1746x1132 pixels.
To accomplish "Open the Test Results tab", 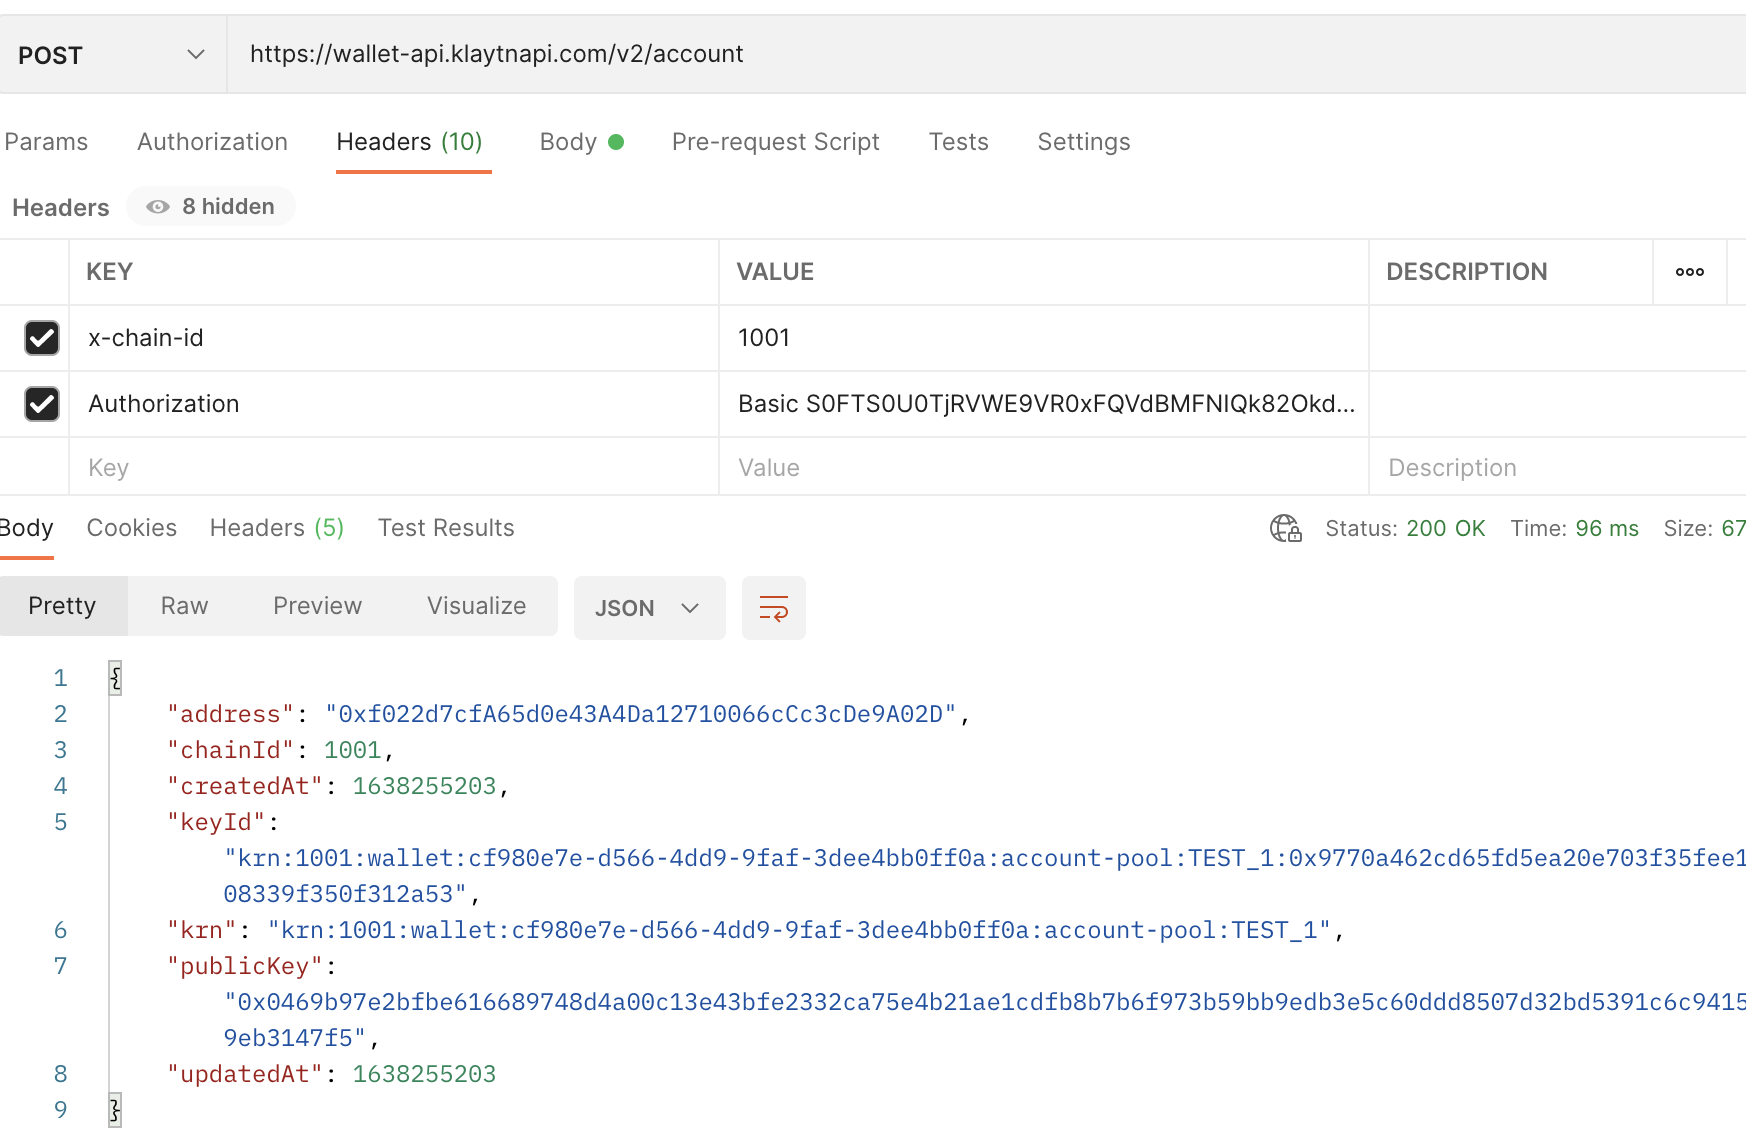I will point(446,528).
